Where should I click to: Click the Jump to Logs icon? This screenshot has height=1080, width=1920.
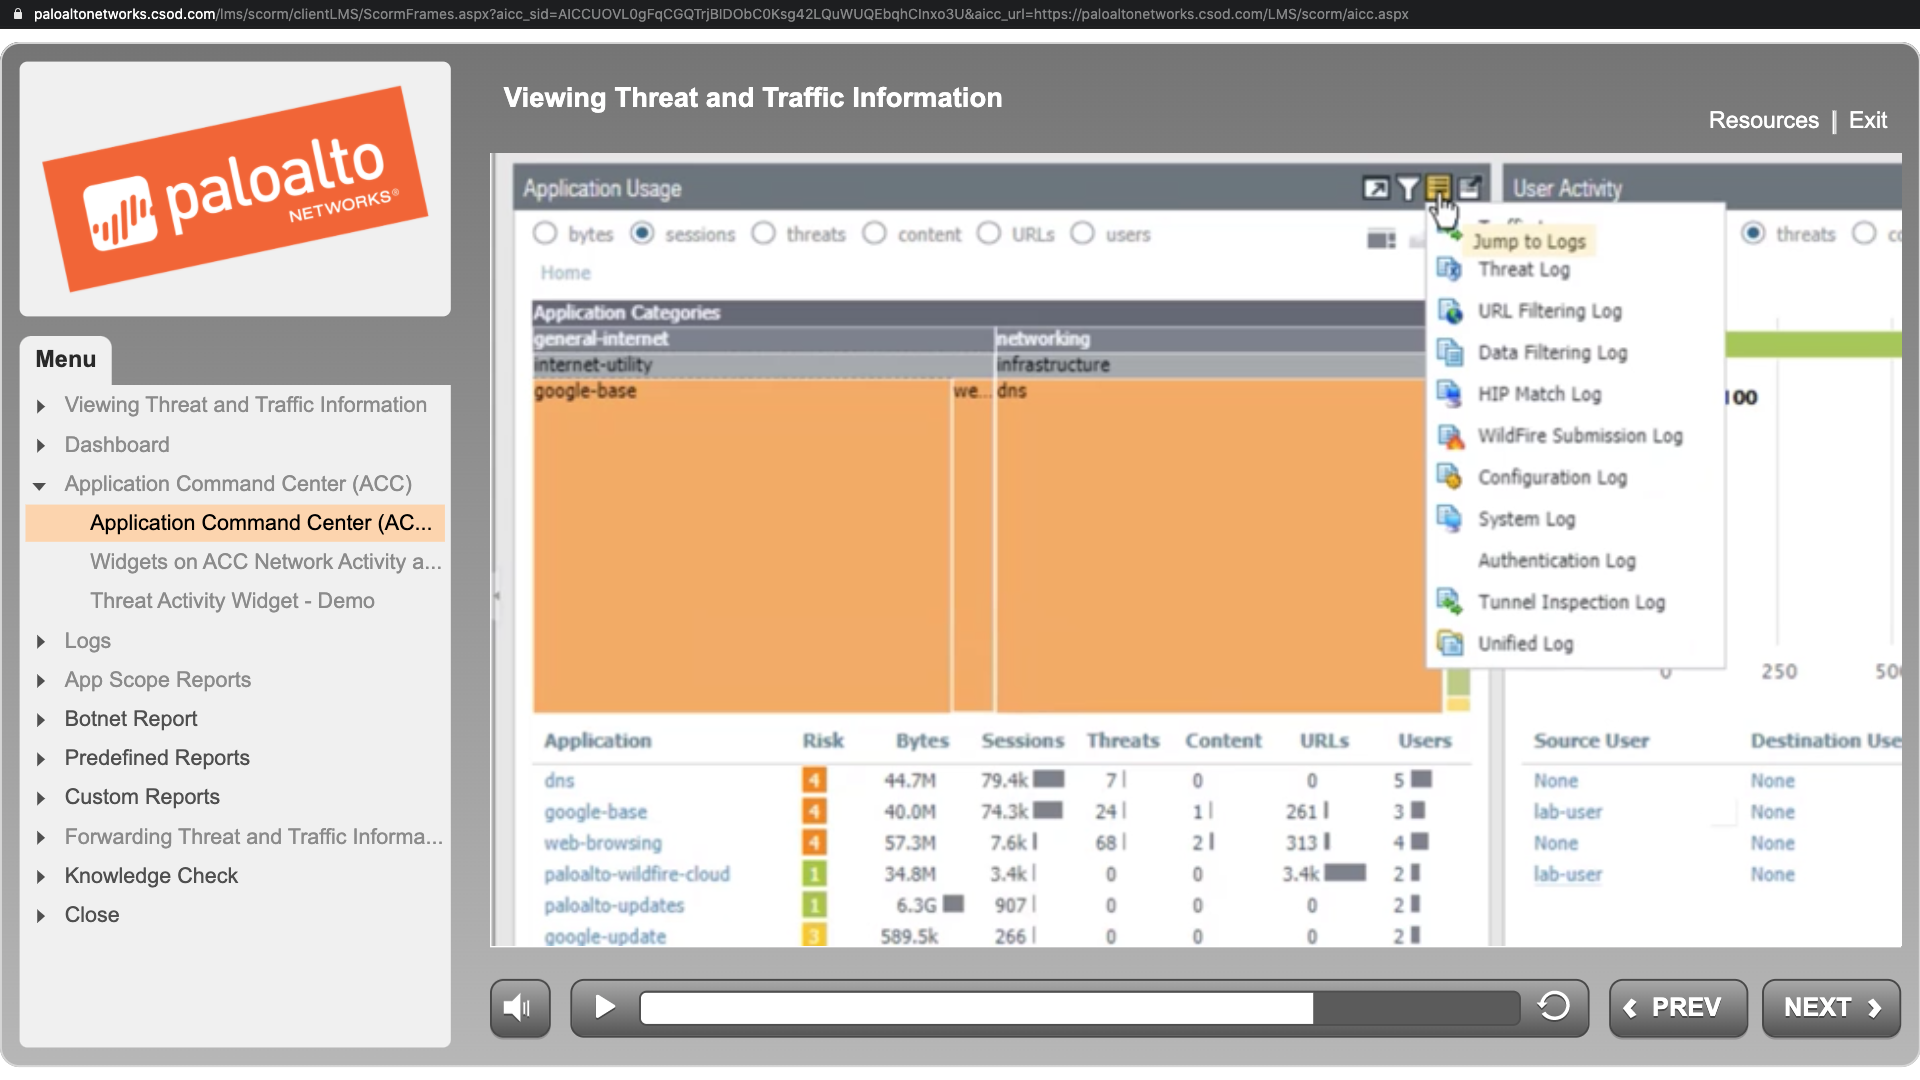tap(1438, 187)
